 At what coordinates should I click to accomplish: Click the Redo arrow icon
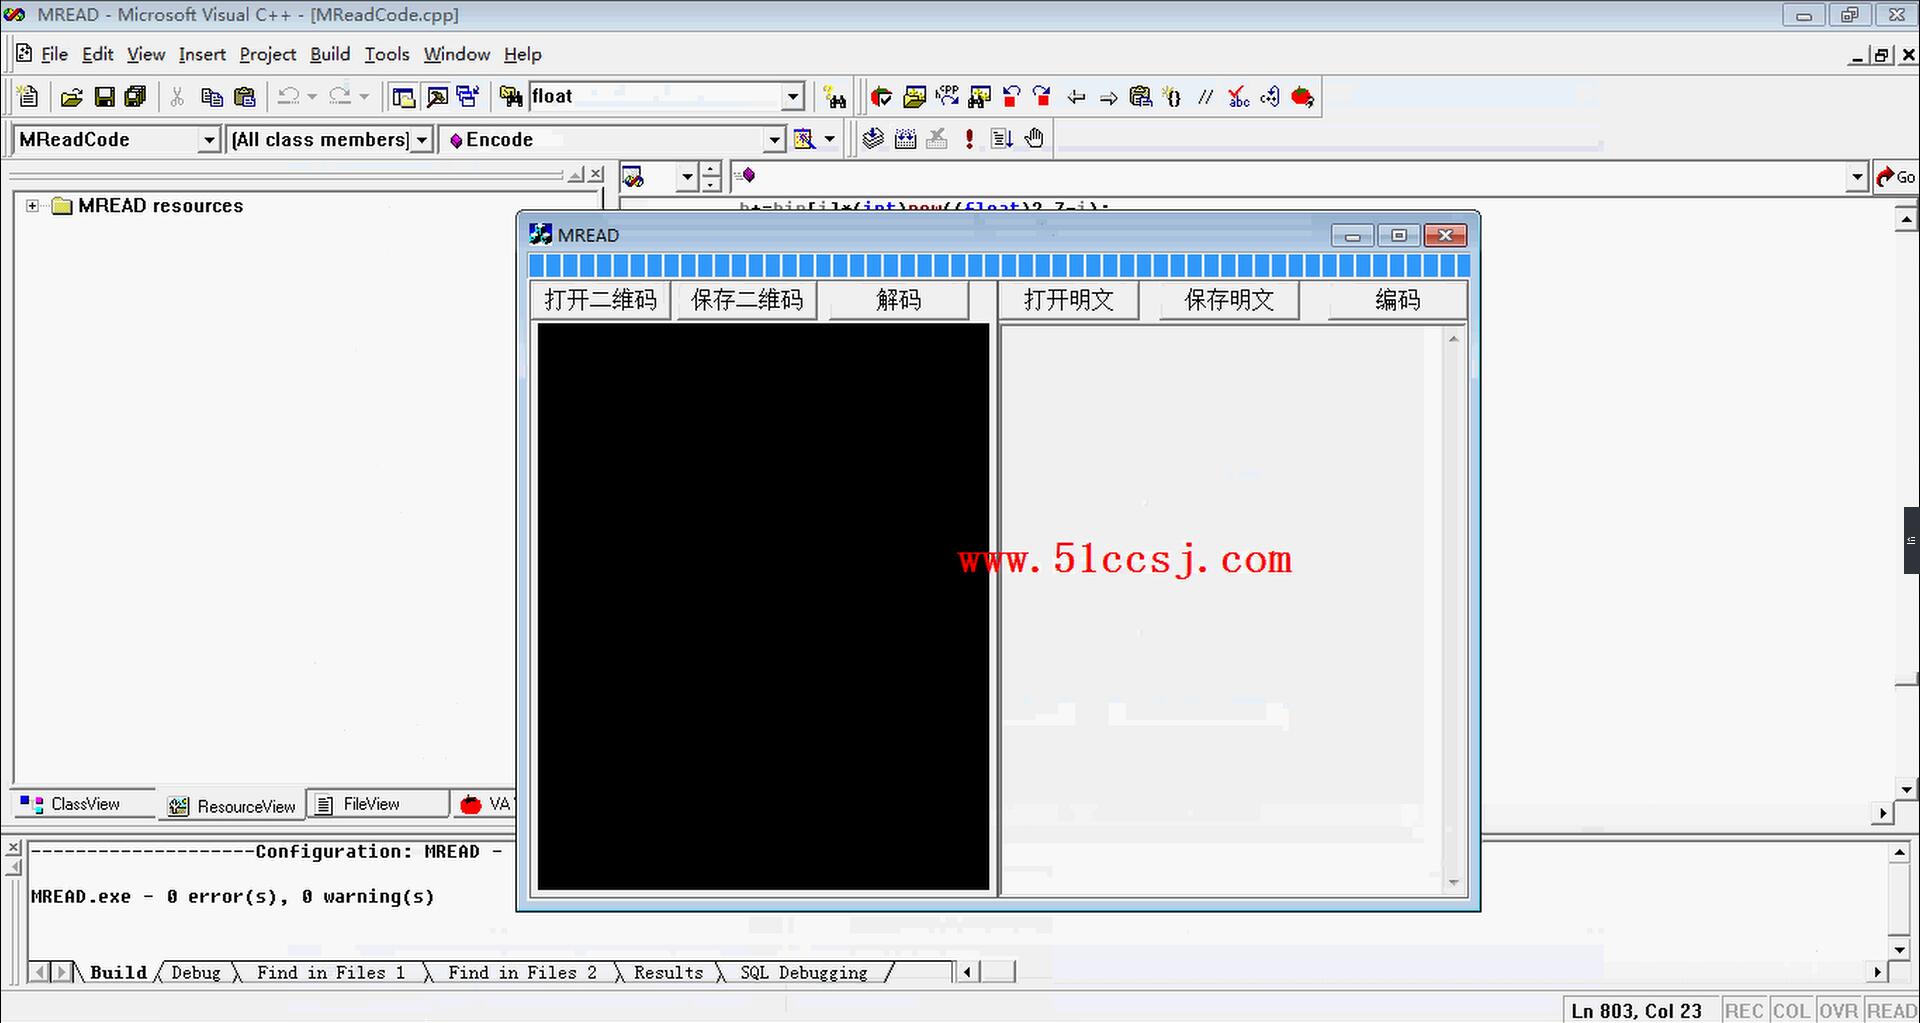(340, 96)
